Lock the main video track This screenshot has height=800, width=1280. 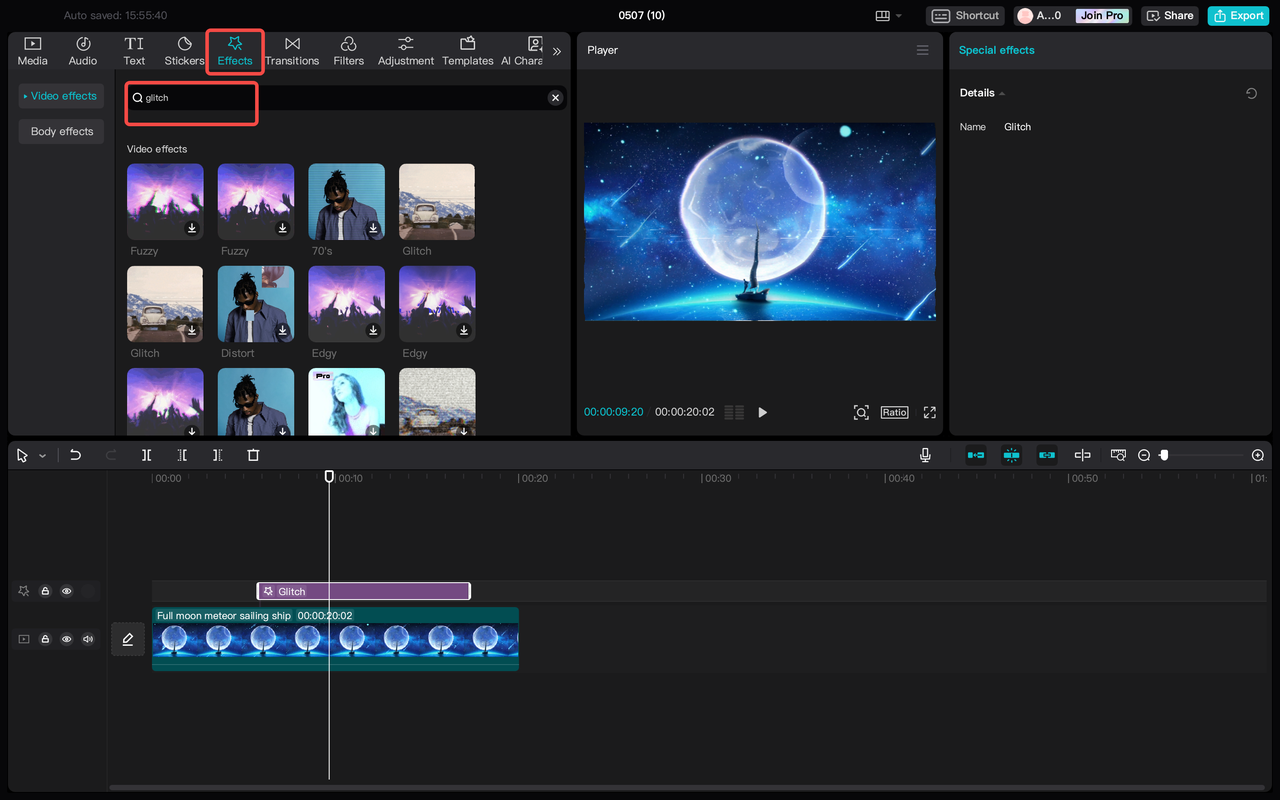pyautogui.click(x=45, y=639)
